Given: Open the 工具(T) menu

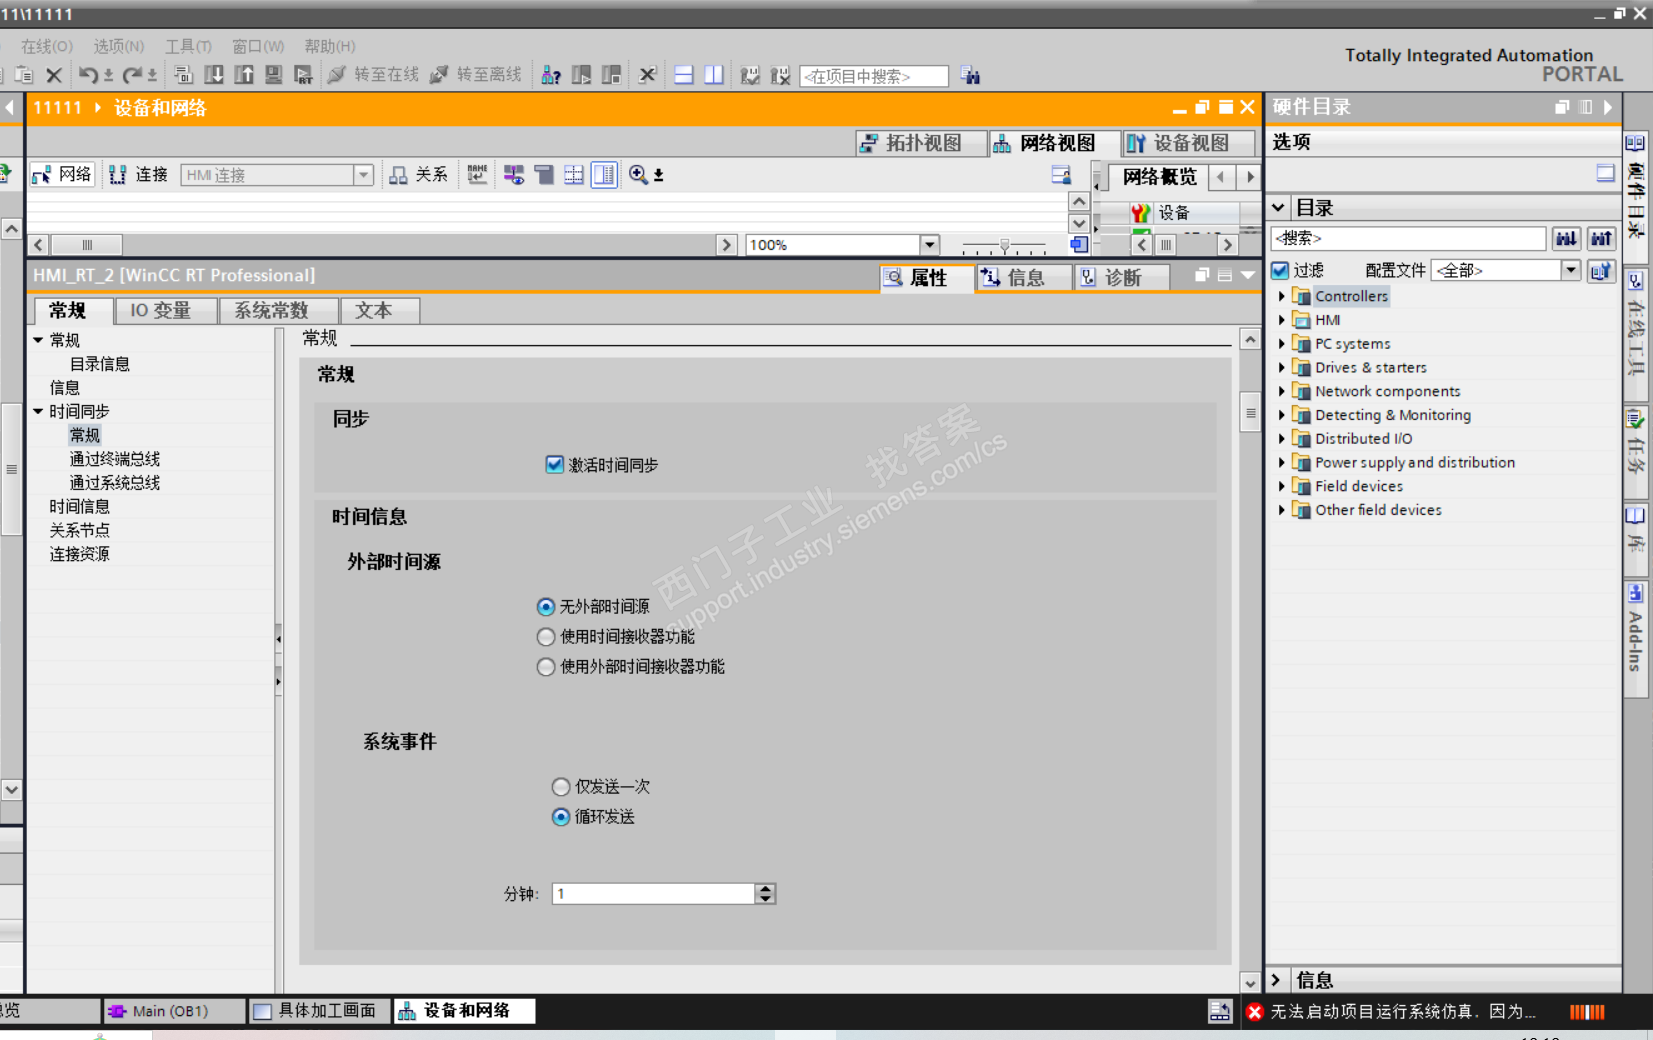Looking at the screenshot, I should (x=188, y=46).
